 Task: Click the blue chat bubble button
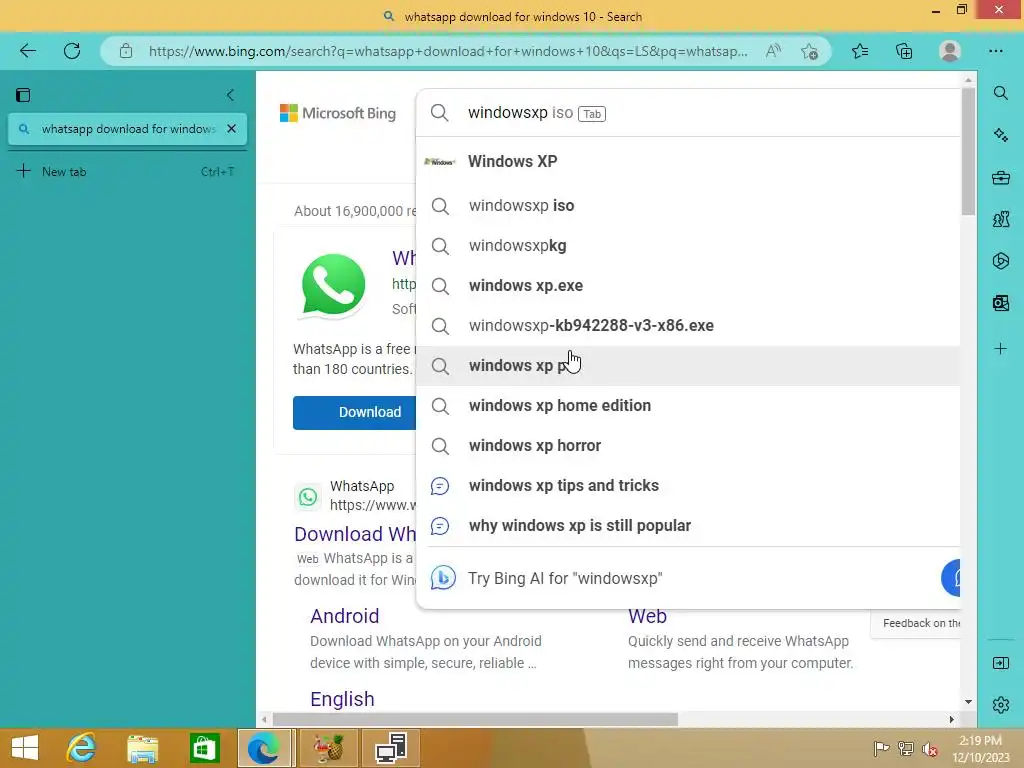coord(952,578)
